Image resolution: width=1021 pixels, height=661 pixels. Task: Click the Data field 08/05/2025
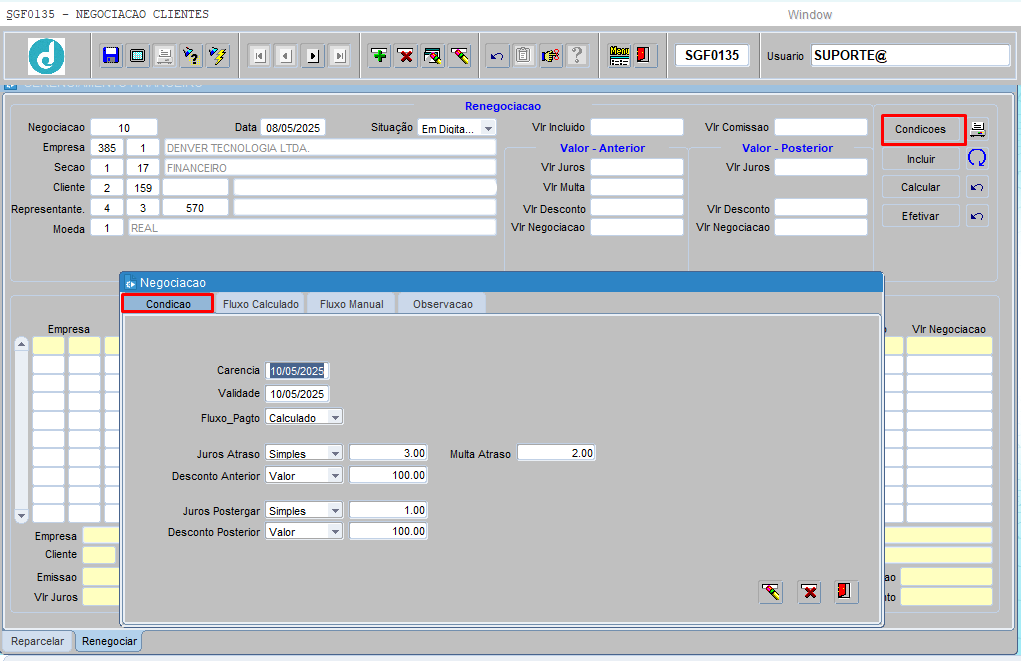click(292, 128)
